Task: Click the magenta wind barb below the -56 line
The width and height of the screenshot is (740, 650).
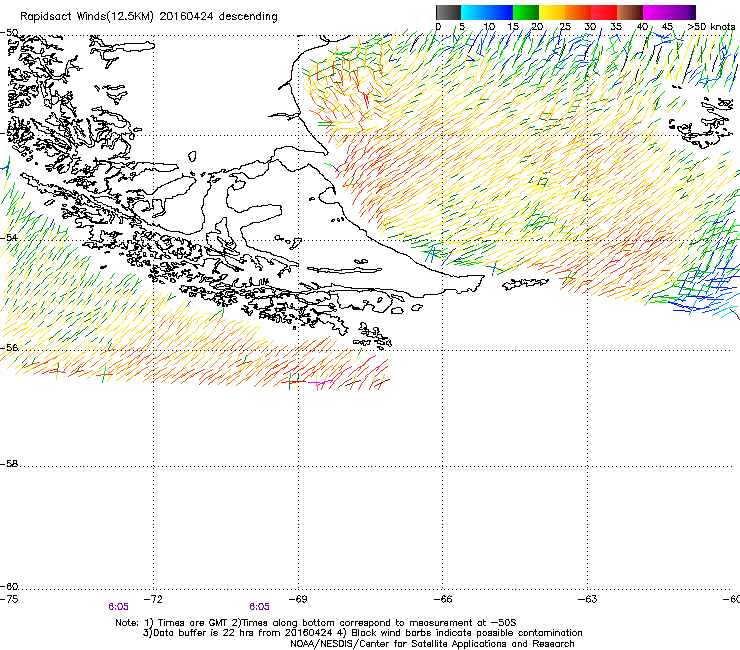Action: (x=318, y=383)
